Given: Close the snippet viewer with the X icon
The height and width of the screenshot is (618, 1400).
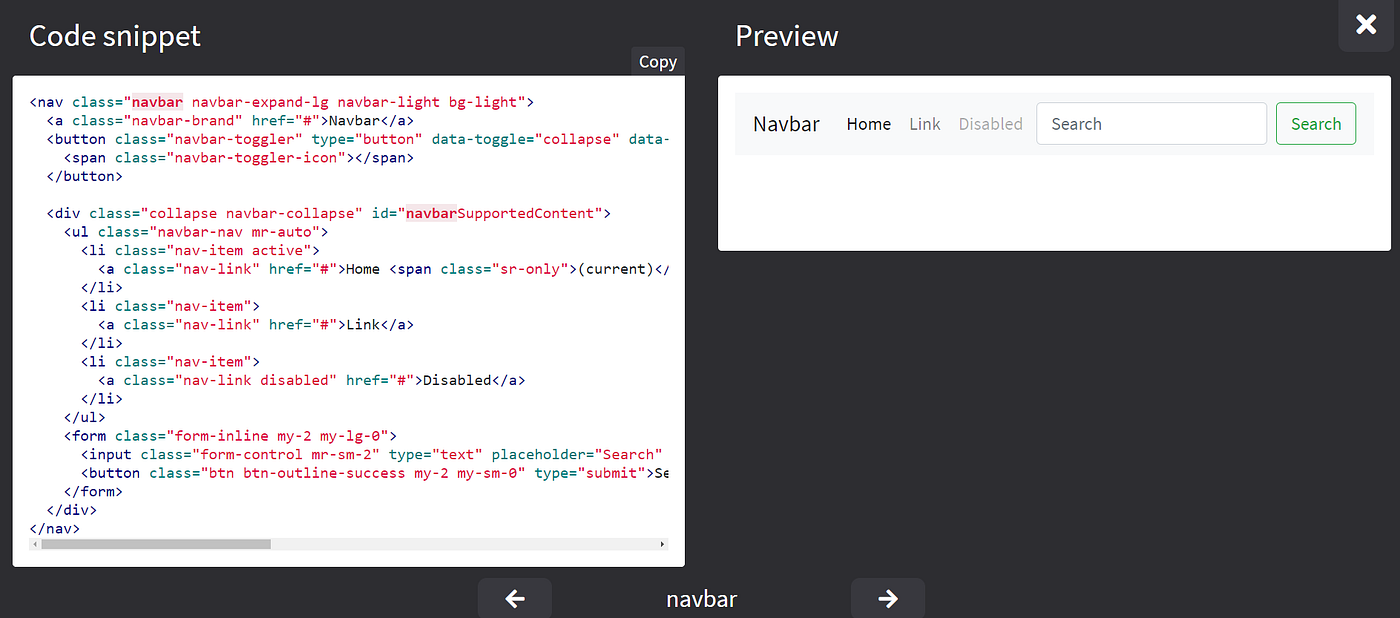Looking at the screenshot, I should [x=1366, y=25].
